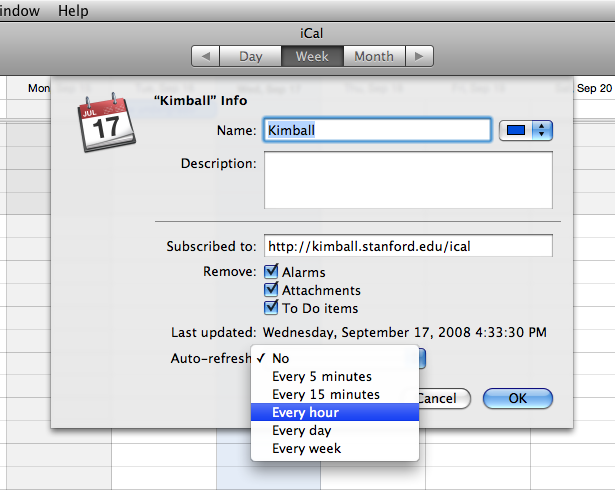Uncheck Remove Attachments checkbox
615x490 pixels.
pyautogui.click(x=271, y=290)
